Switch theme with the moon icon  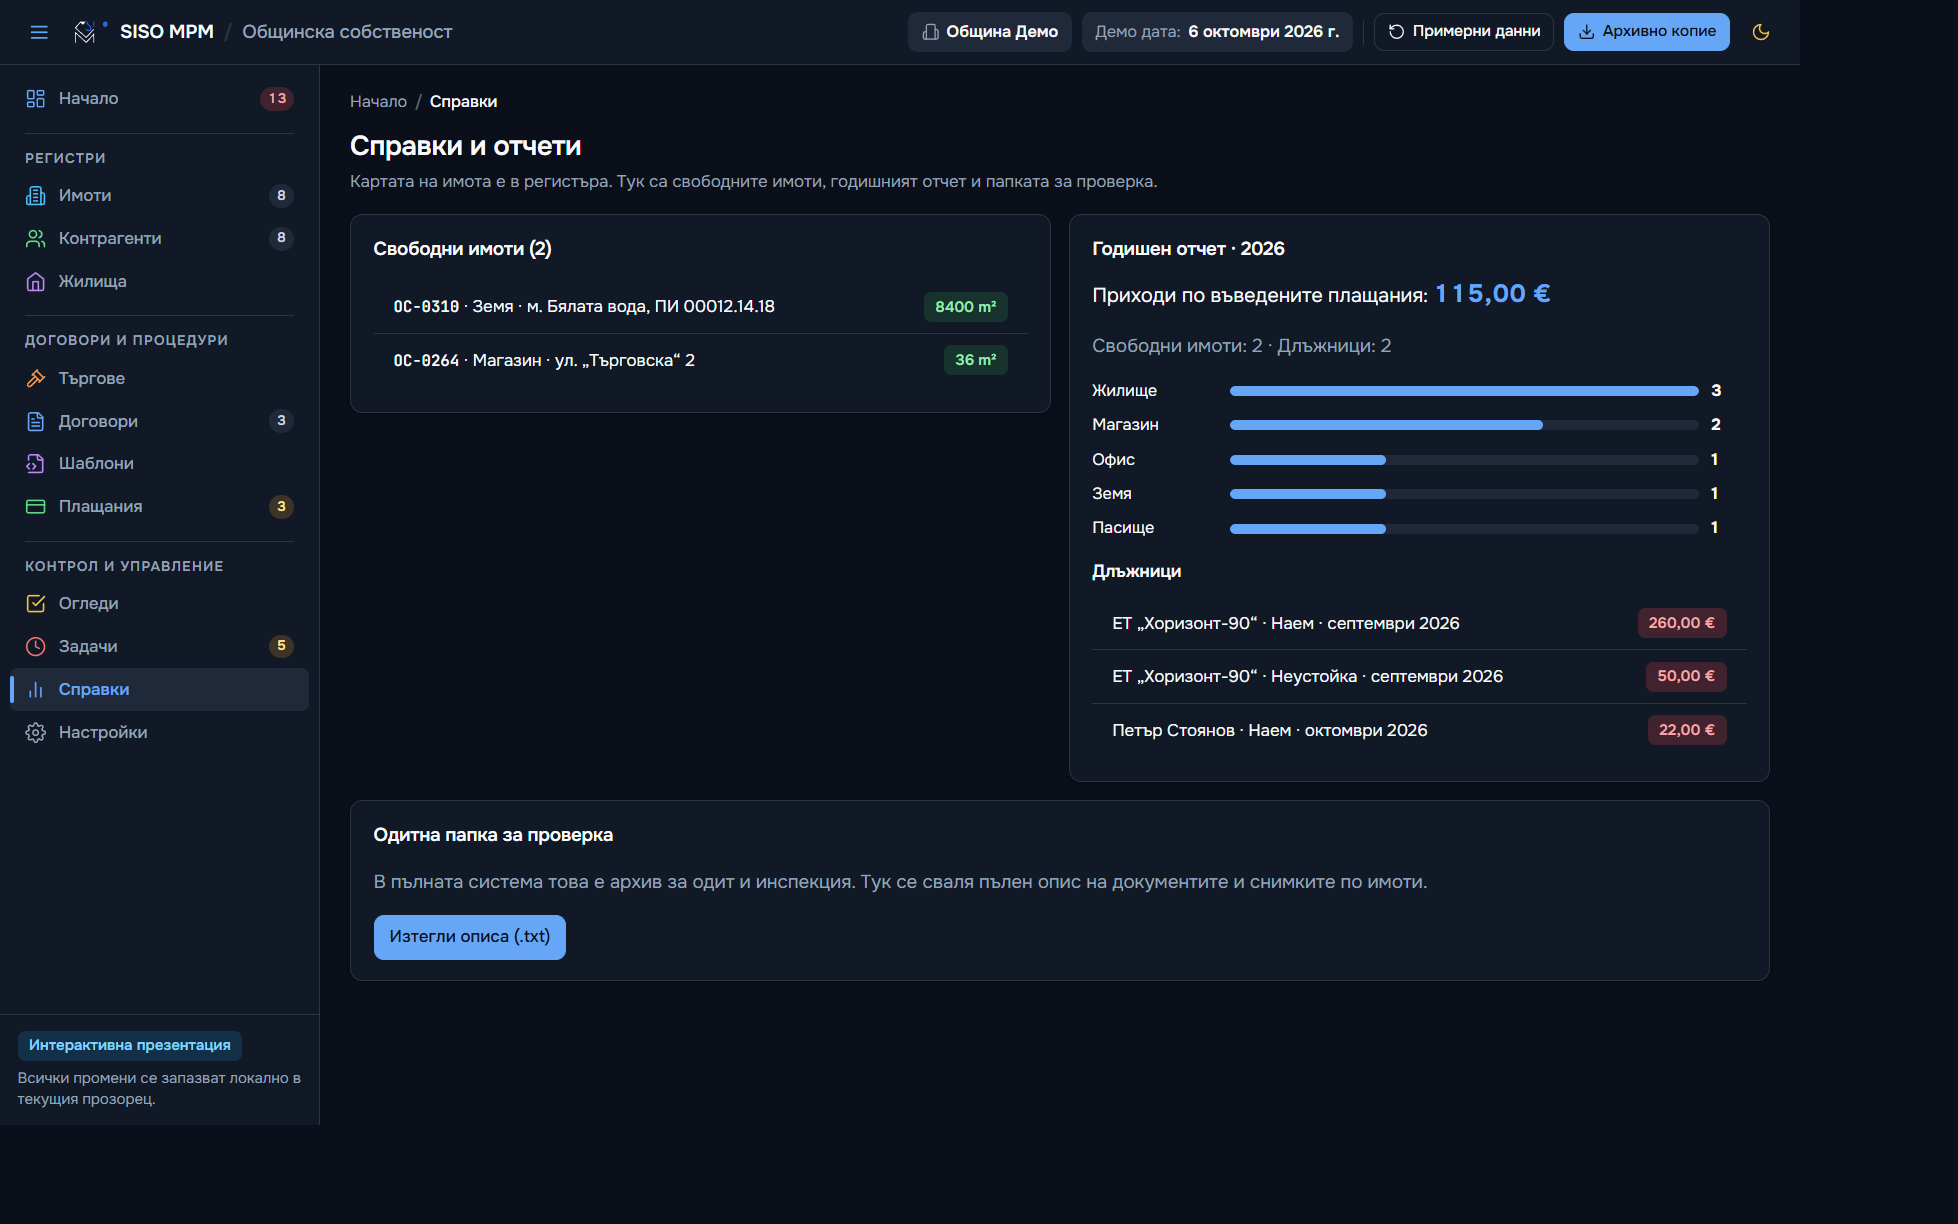[x=1761, y=32]
